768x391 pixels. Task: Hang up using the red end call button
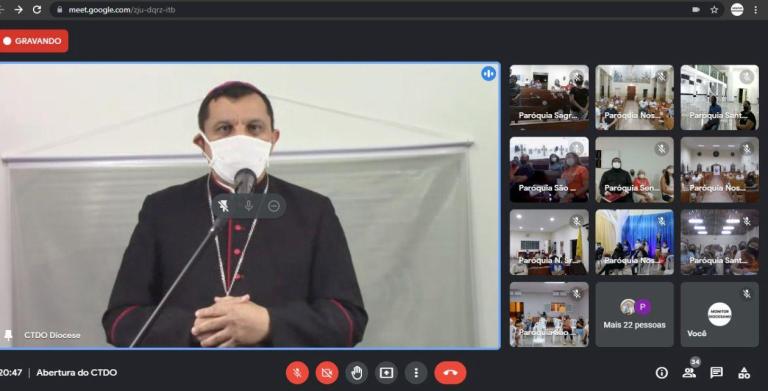click(x=450, y=373)
